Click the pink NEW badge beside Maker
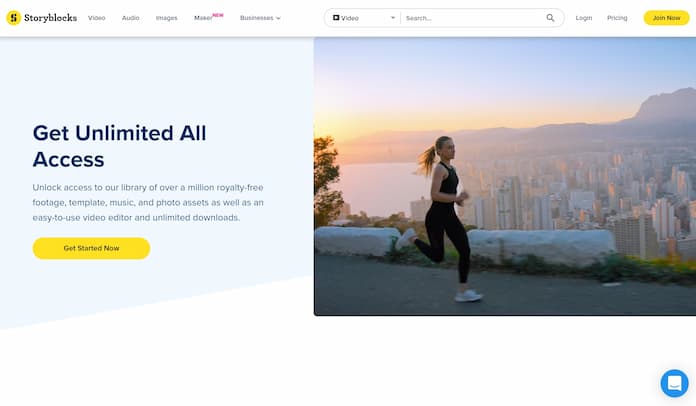The image size is (696, 406). coord(218,15)
